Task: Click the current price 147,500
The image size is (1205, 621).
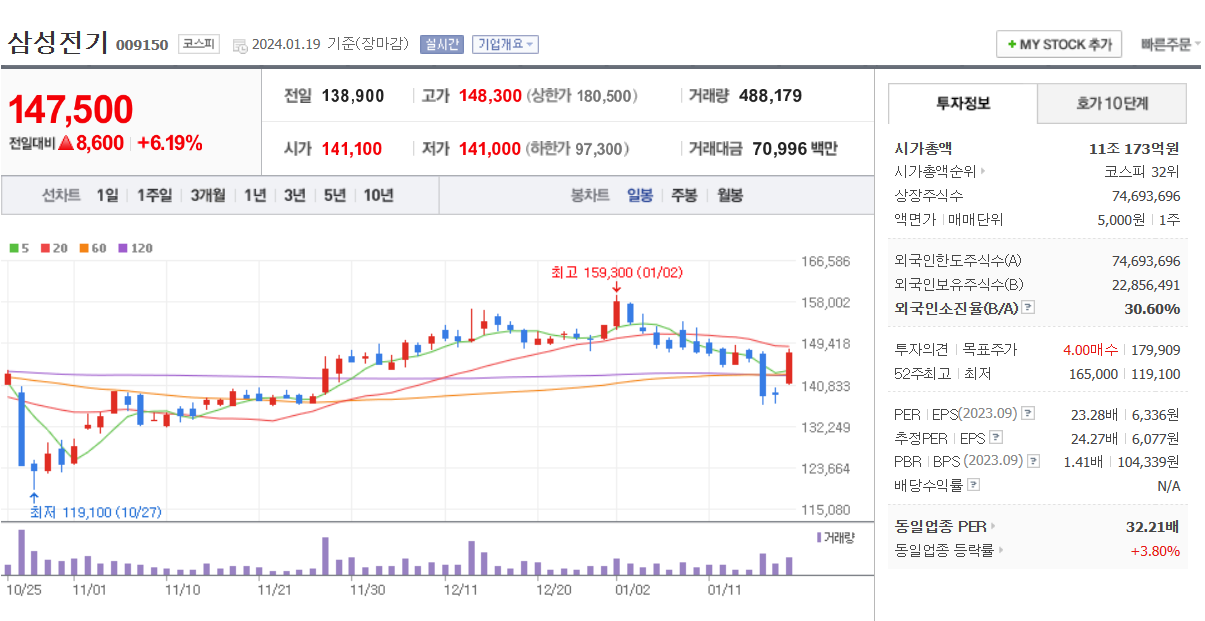Action: click(71, 110)
